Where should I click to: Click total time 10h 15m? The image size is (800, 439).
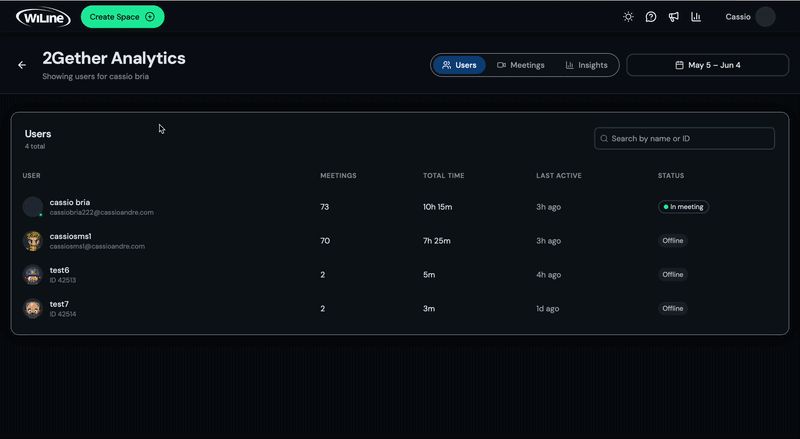click(x=437, y=207)
